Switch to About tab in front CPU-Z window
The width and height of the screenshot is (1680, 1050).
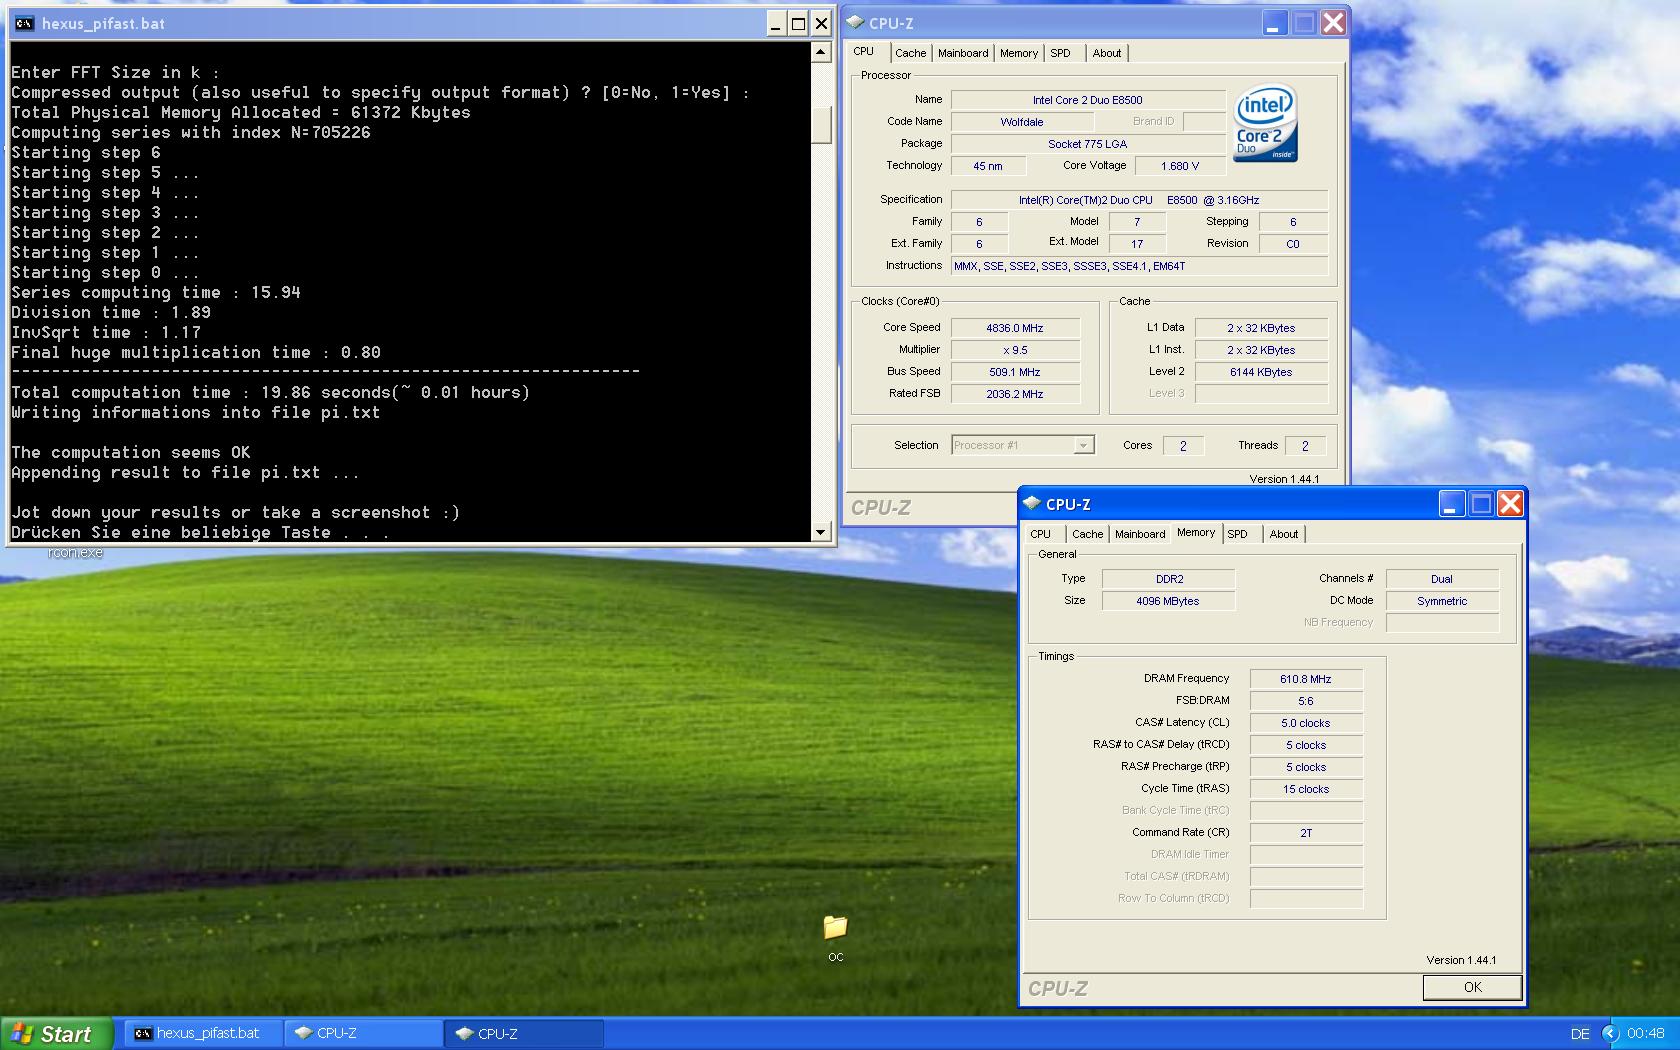1283,534
